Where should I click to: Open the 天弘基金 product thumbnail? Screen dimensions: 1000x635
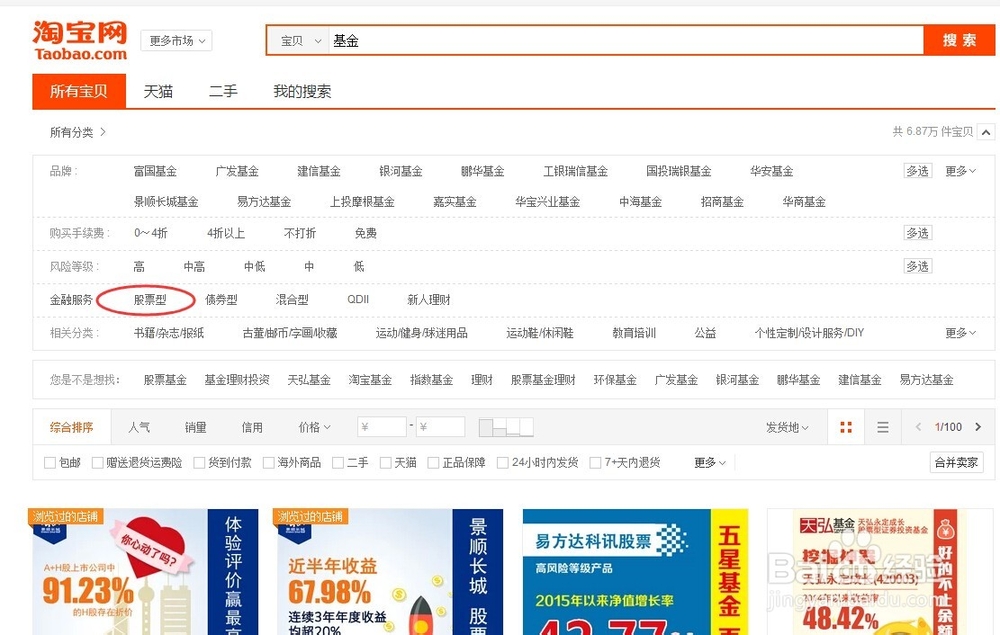[880, 572]
